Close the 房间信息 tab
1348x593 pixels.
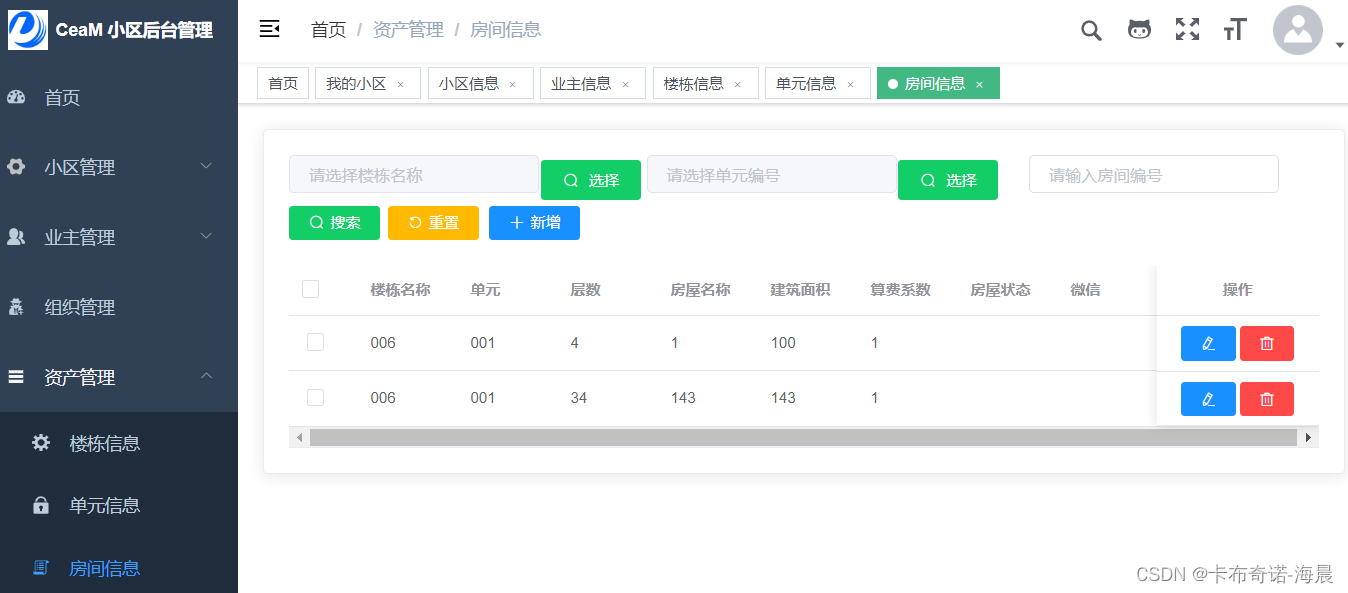pos(980,85)
